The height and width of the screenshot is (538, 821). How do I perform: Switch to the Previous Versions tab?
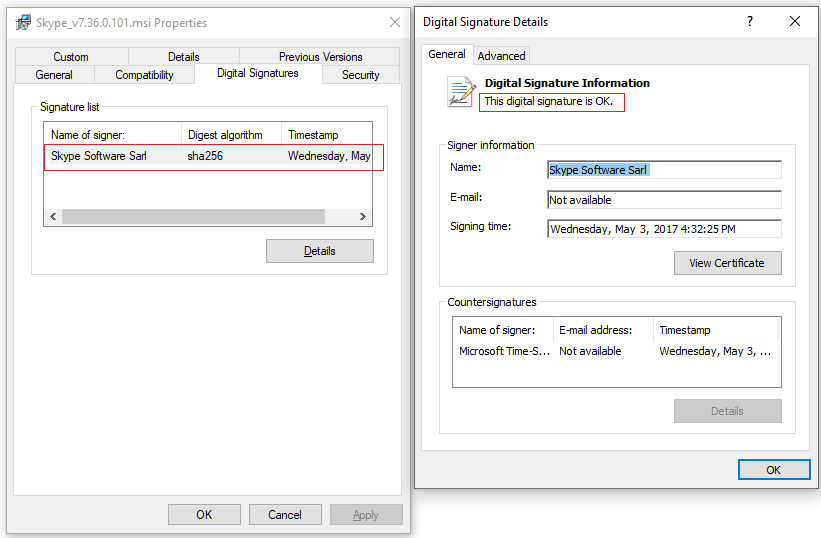click(320, 57)
